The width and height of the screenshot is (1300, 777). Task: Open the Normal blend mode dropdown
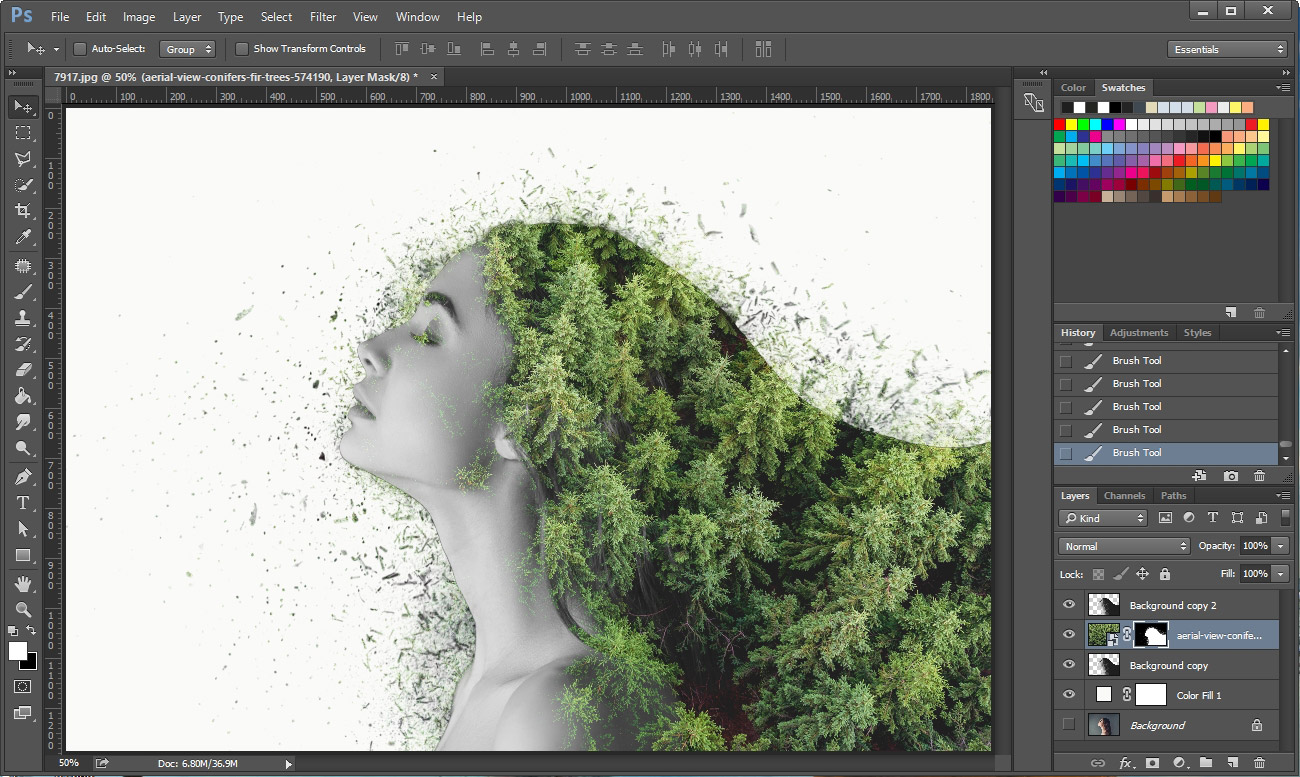[1125, 546]
